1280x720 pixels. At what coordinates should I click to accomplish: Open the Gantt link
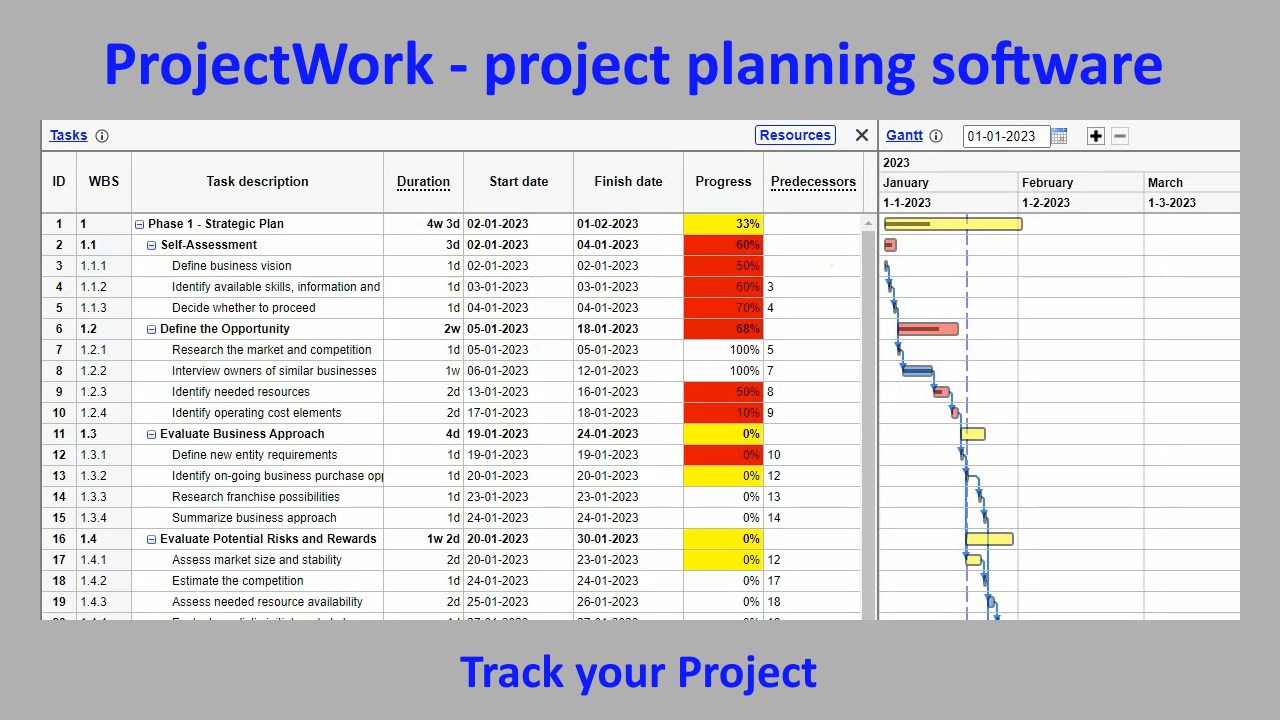coord(904,135)
